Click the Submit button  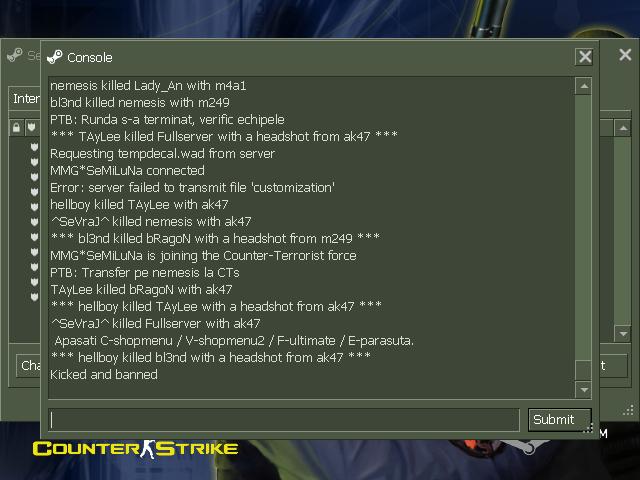coord(559,420)
